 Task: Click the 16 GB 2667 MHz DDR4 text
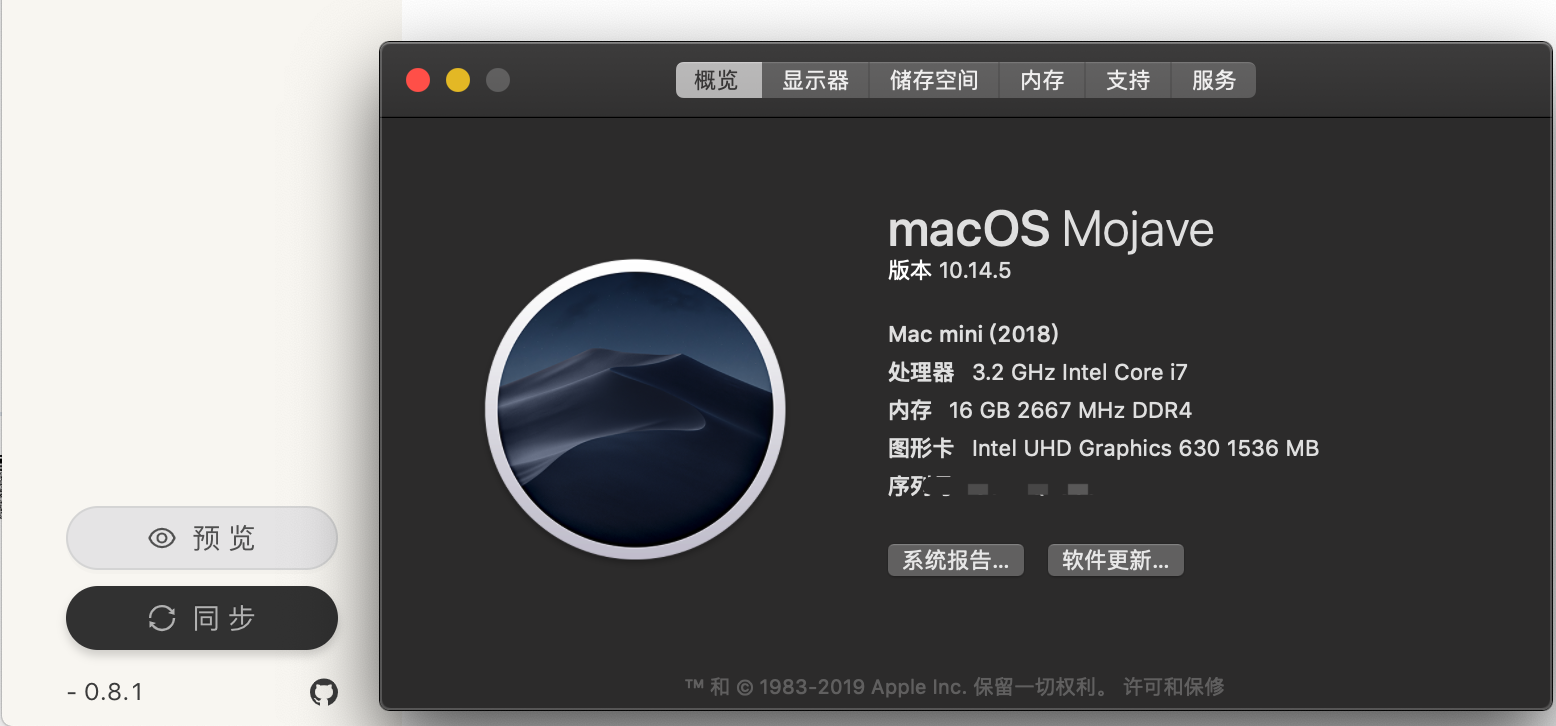tap(1070, 410)
